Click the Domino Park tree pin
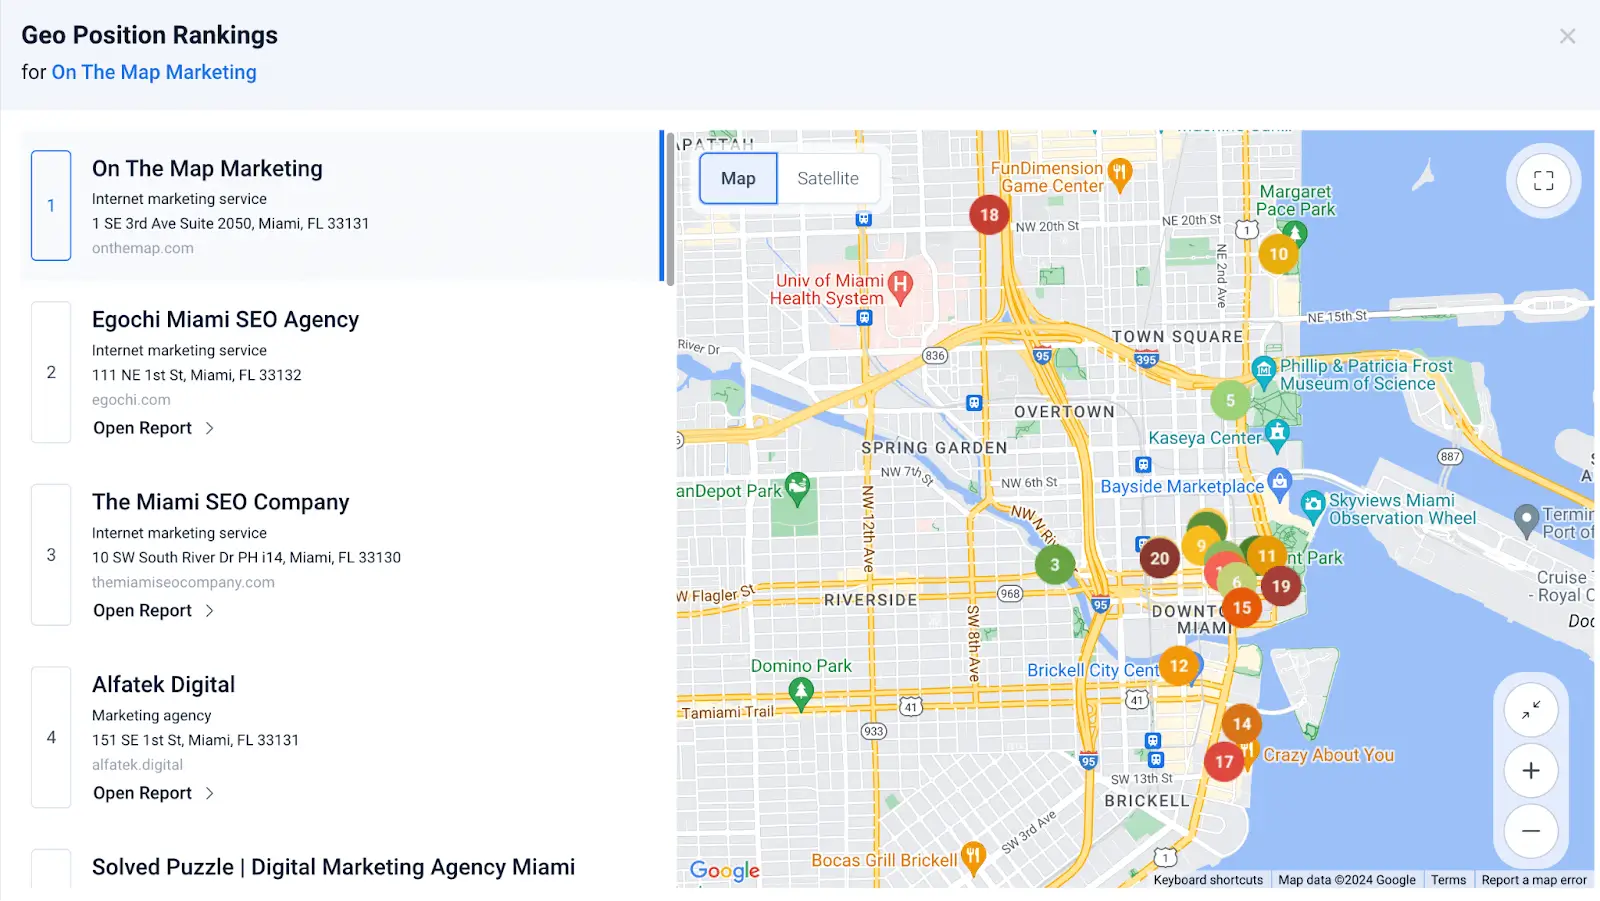The width and height of the screenshot is (1600, 901). 800,692
